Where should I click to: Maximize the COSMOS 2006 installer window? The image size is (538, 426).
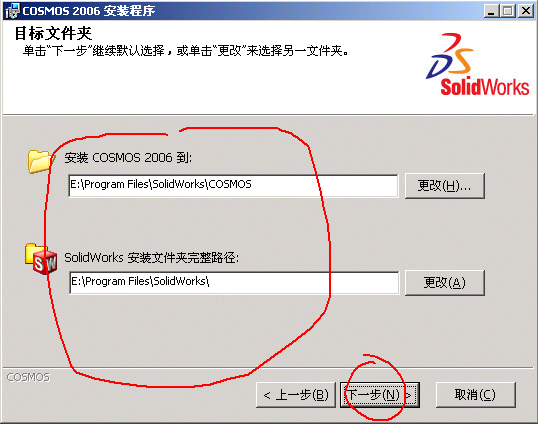pyautogui.click(x=508, y=11)
